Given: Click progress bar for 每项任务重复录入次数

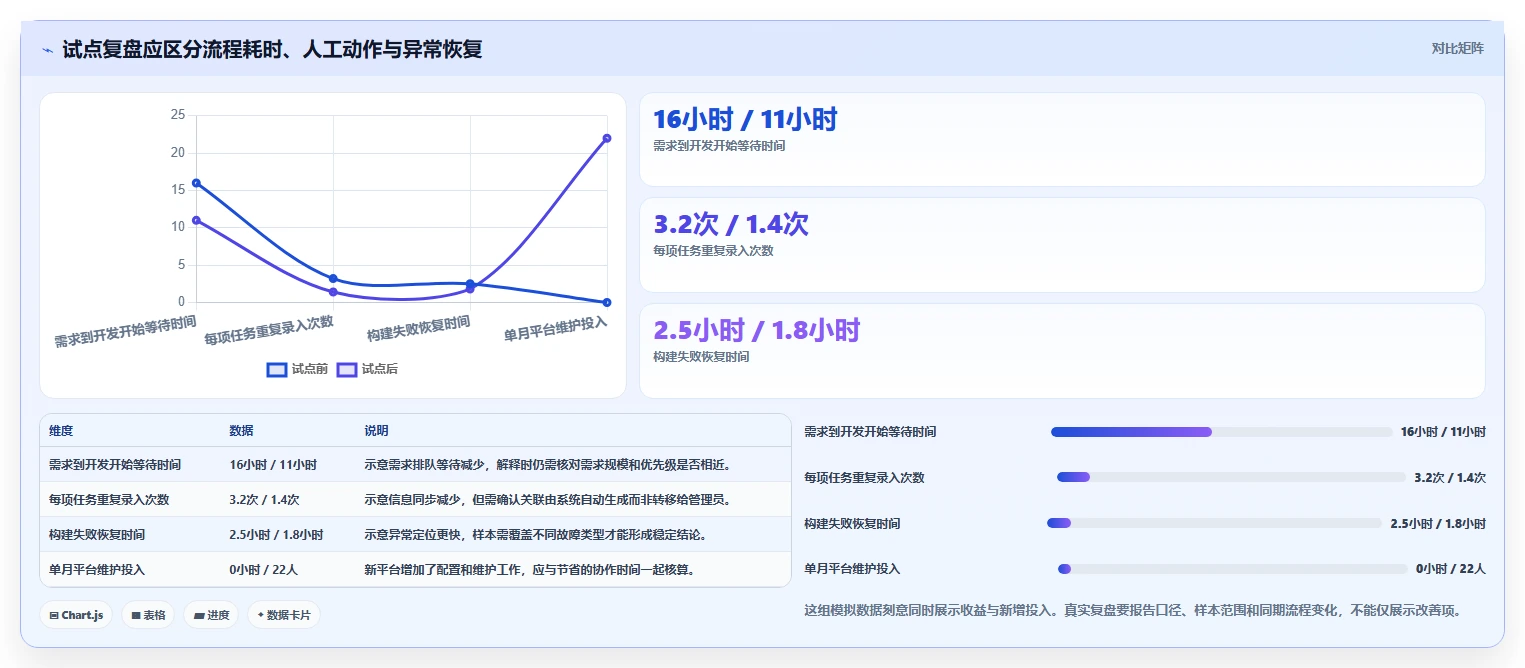Looking at the screenshot, I should 1231,478.
